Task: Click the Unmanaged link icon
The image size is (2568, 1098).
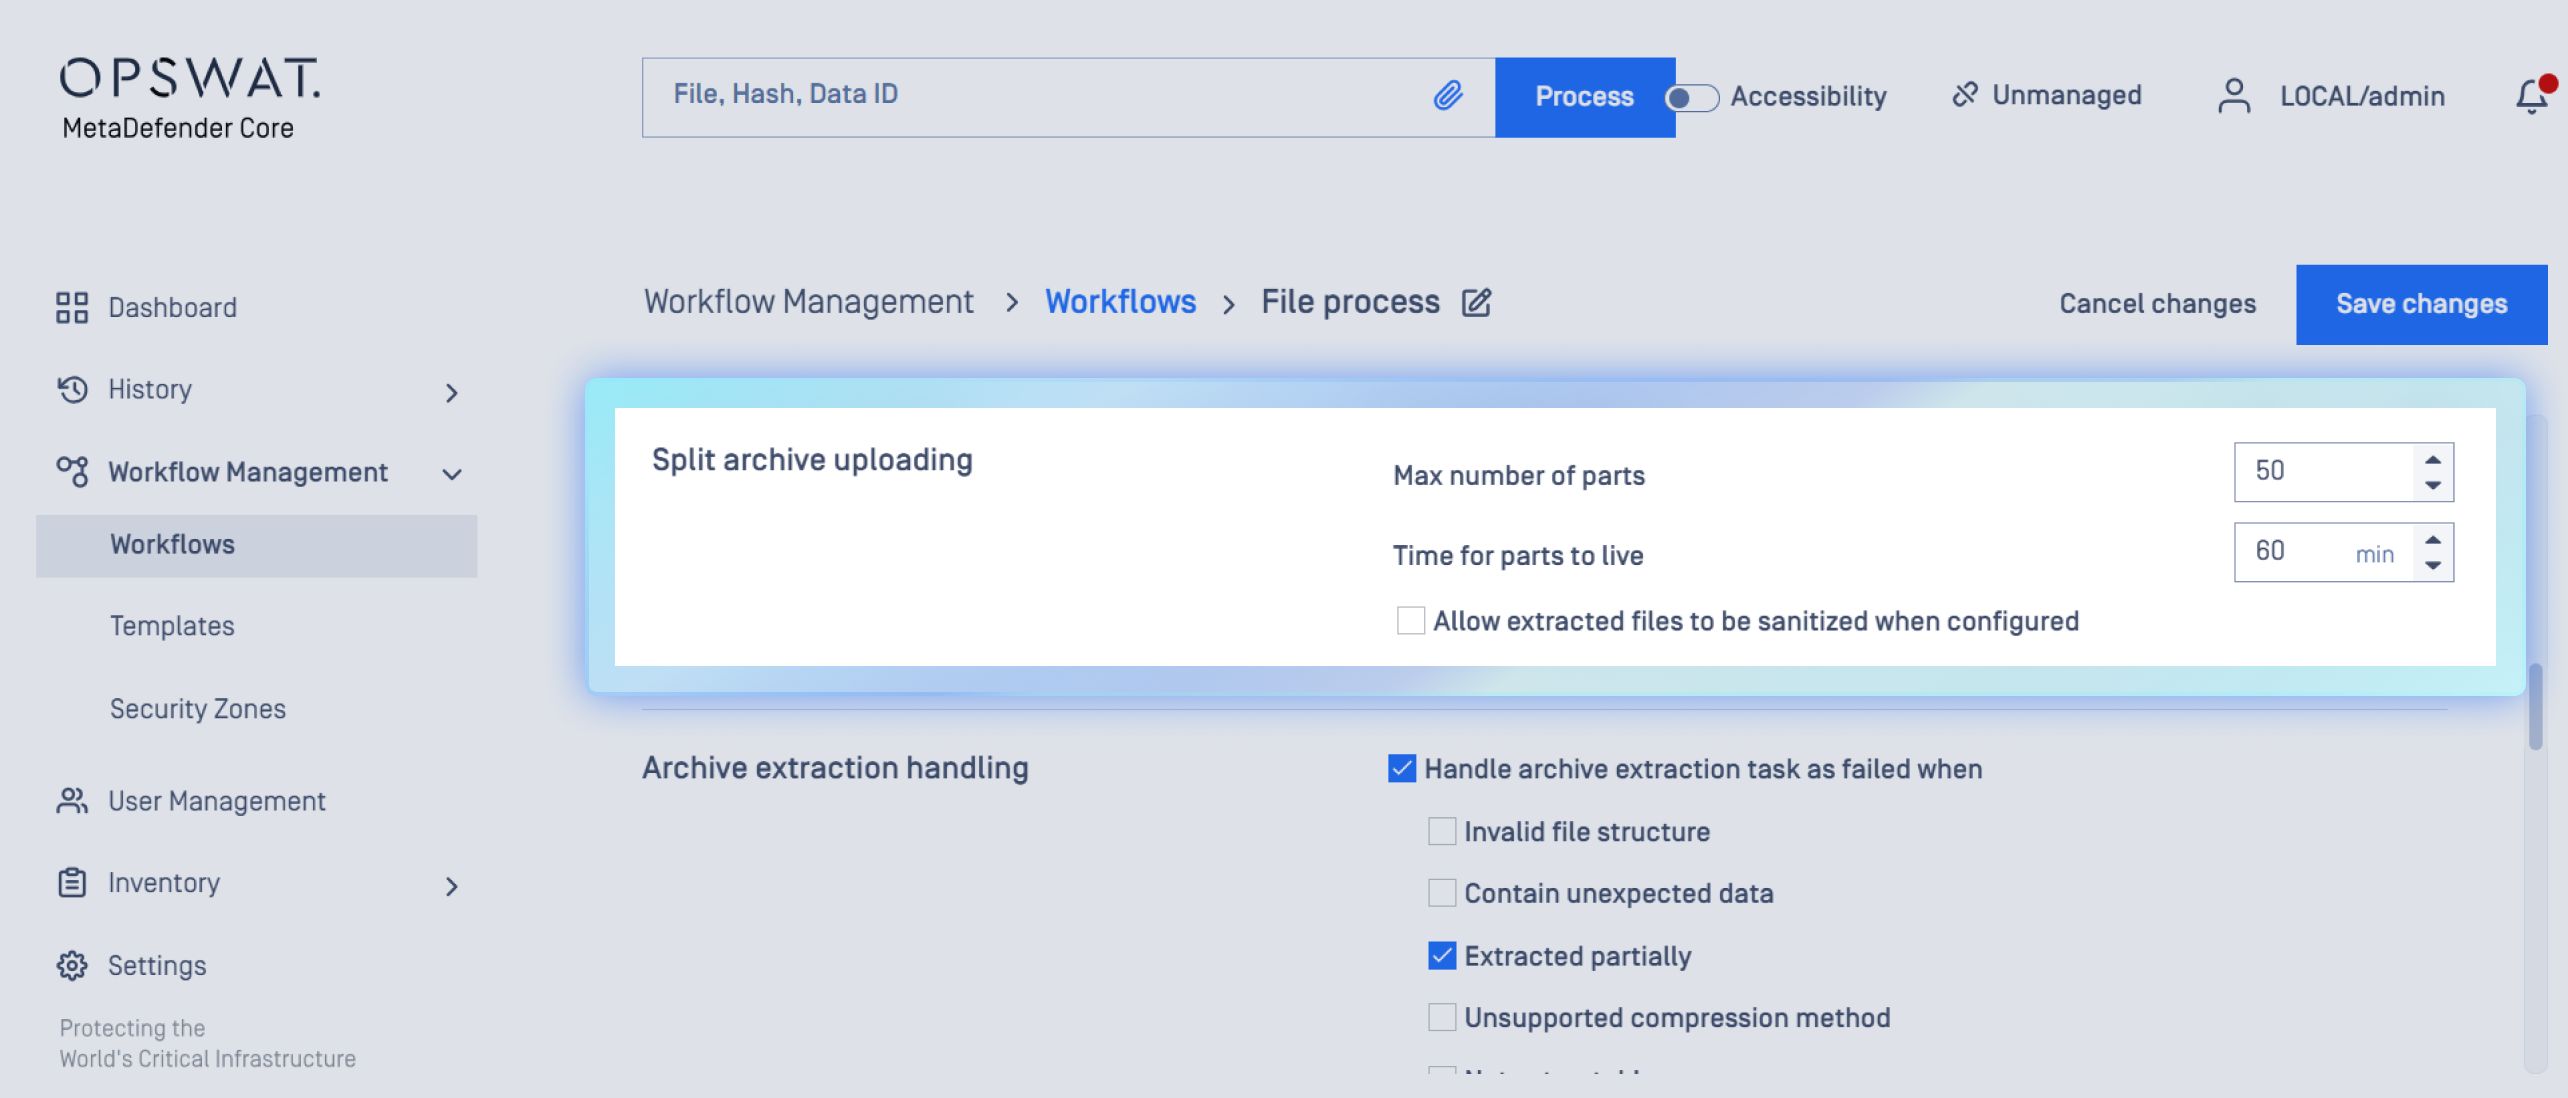Action: (x=1964, y=95)
